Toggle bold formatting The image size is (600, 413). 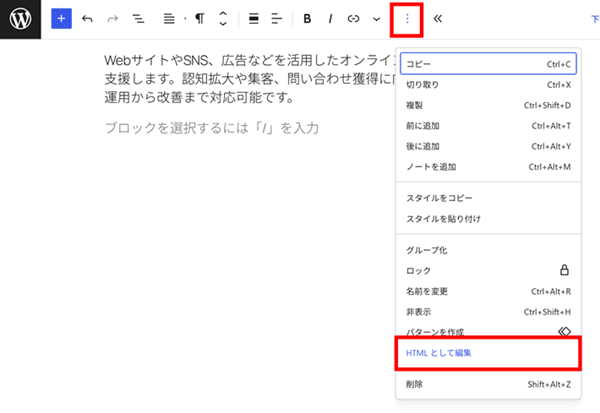click(307, 19)
